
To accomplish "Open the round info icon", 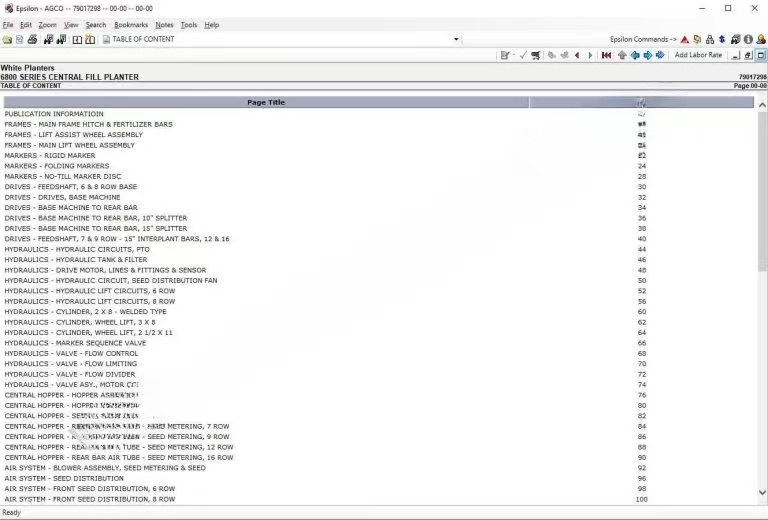I will 748,40.
